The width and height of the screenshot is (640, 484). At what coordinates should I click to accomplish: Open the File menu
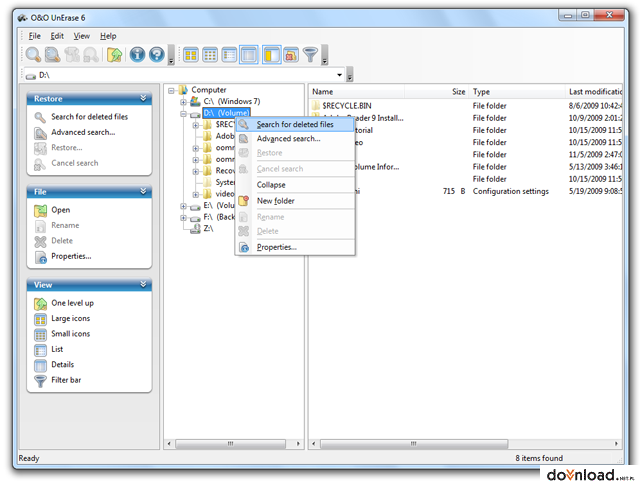point(34,36)
